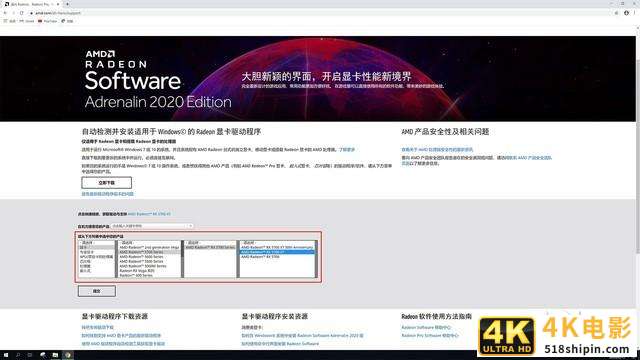Image resolution: width=640 pixels, height=360 pixels.
Task: Reload the page with the refresh icon
Action: point(22,13)
